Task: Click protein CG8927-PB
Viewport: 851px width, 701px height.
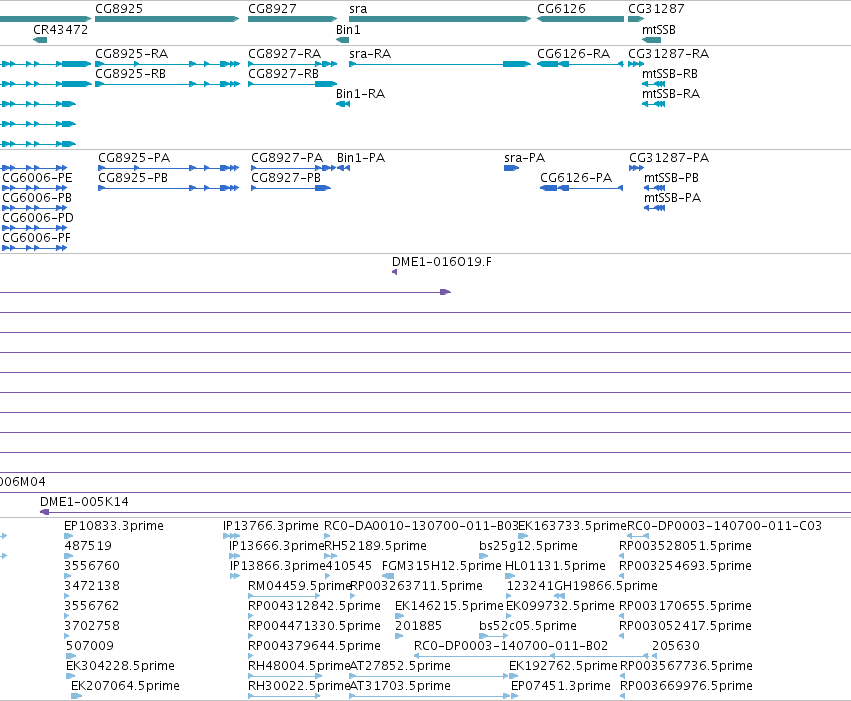Action: (x=286, y=178)
